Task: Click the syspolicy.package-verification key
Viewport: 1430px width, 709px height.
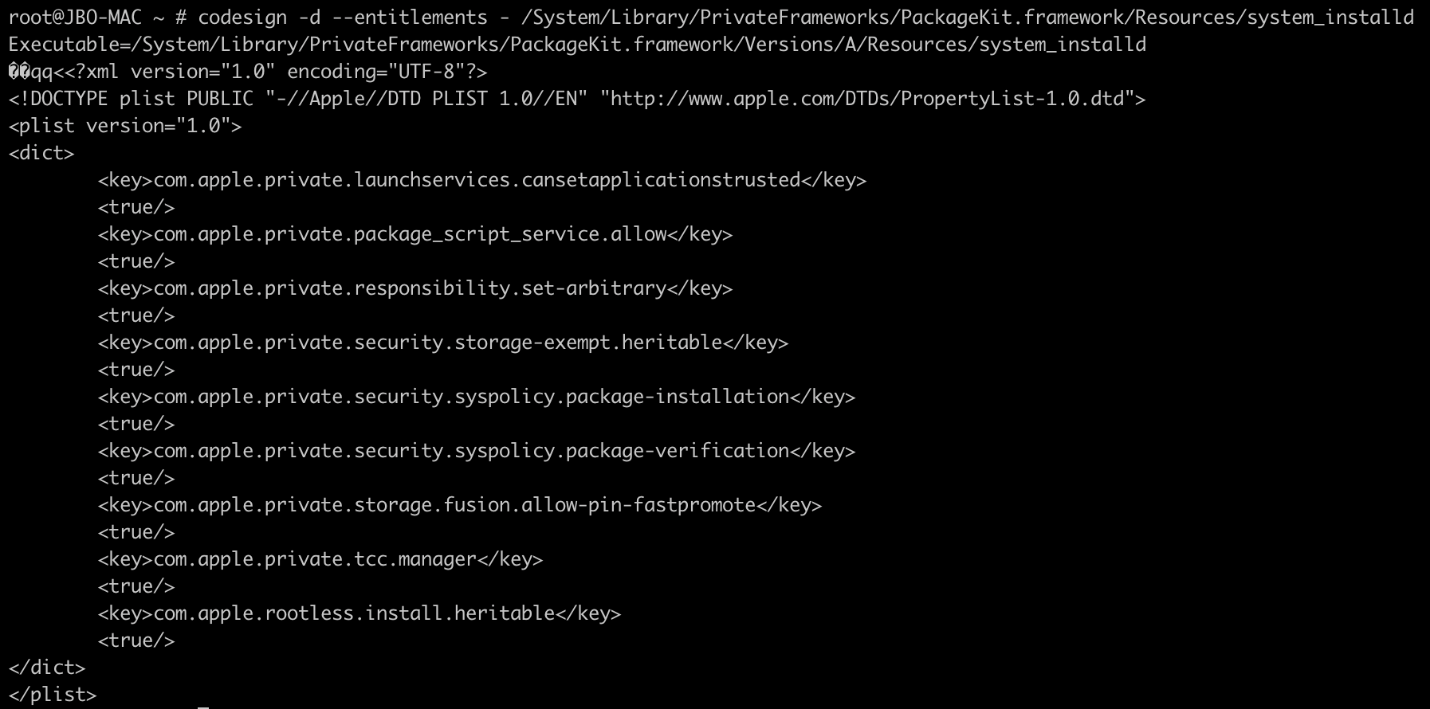Action: (476, 450)
